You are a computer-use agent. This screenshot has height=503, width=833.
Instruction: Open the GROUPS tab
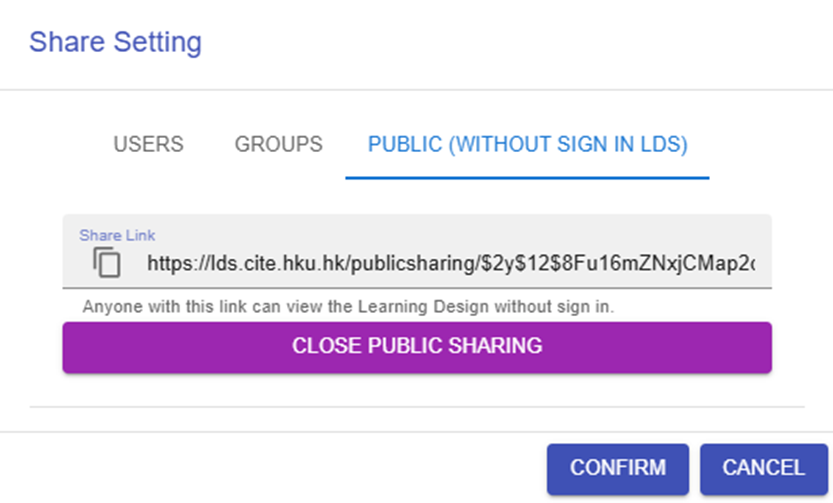[278, 144]
